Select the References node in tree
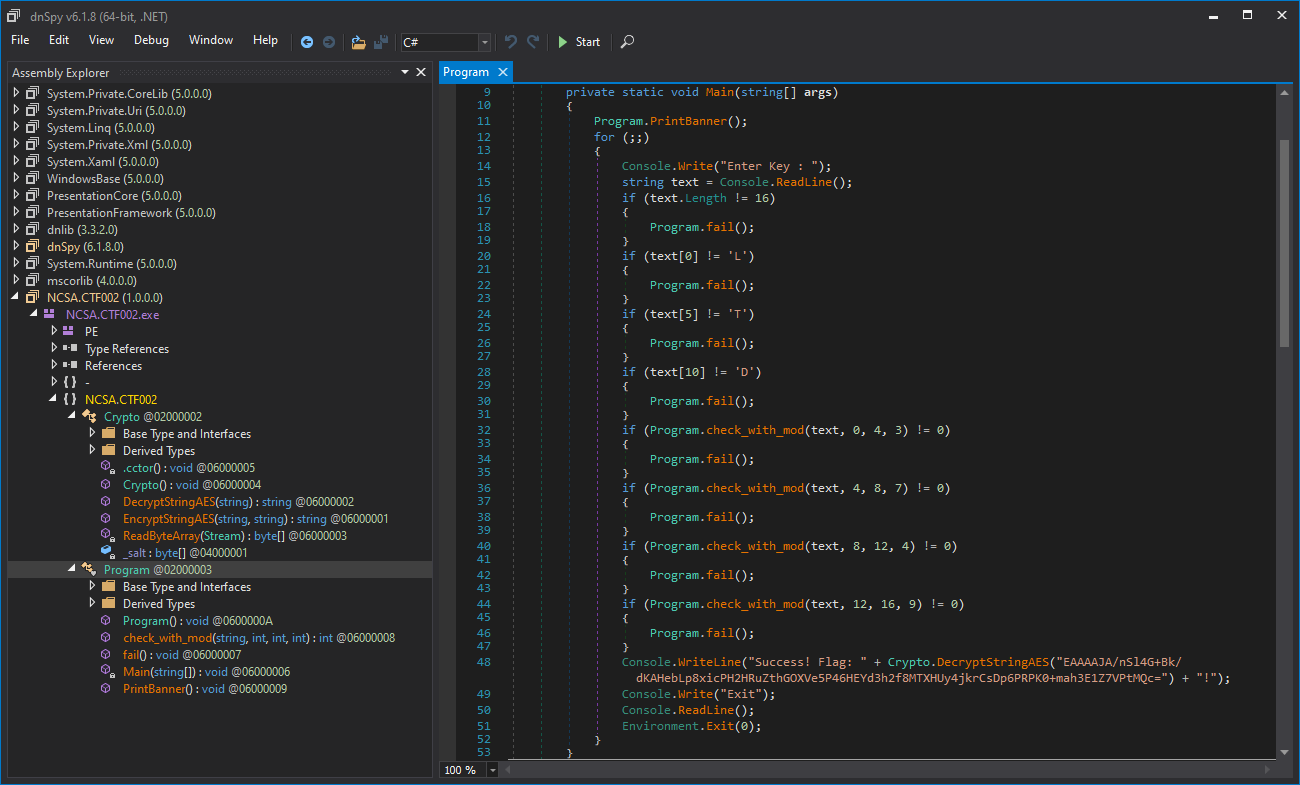 [x=114, y=365]
